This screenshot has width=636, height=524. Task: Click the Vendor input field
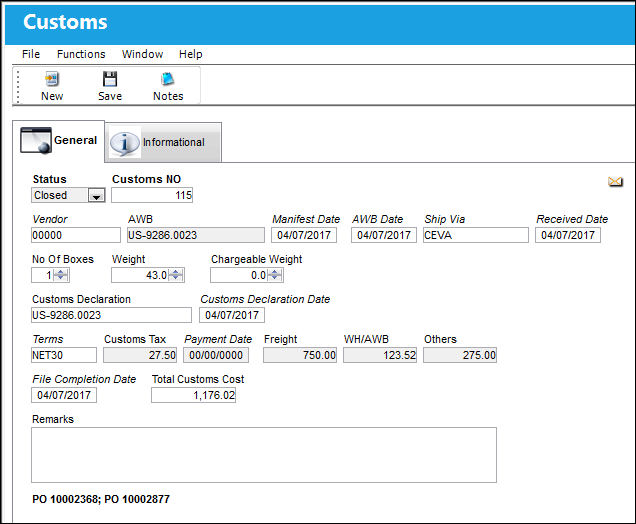click(x=76, y=235)
